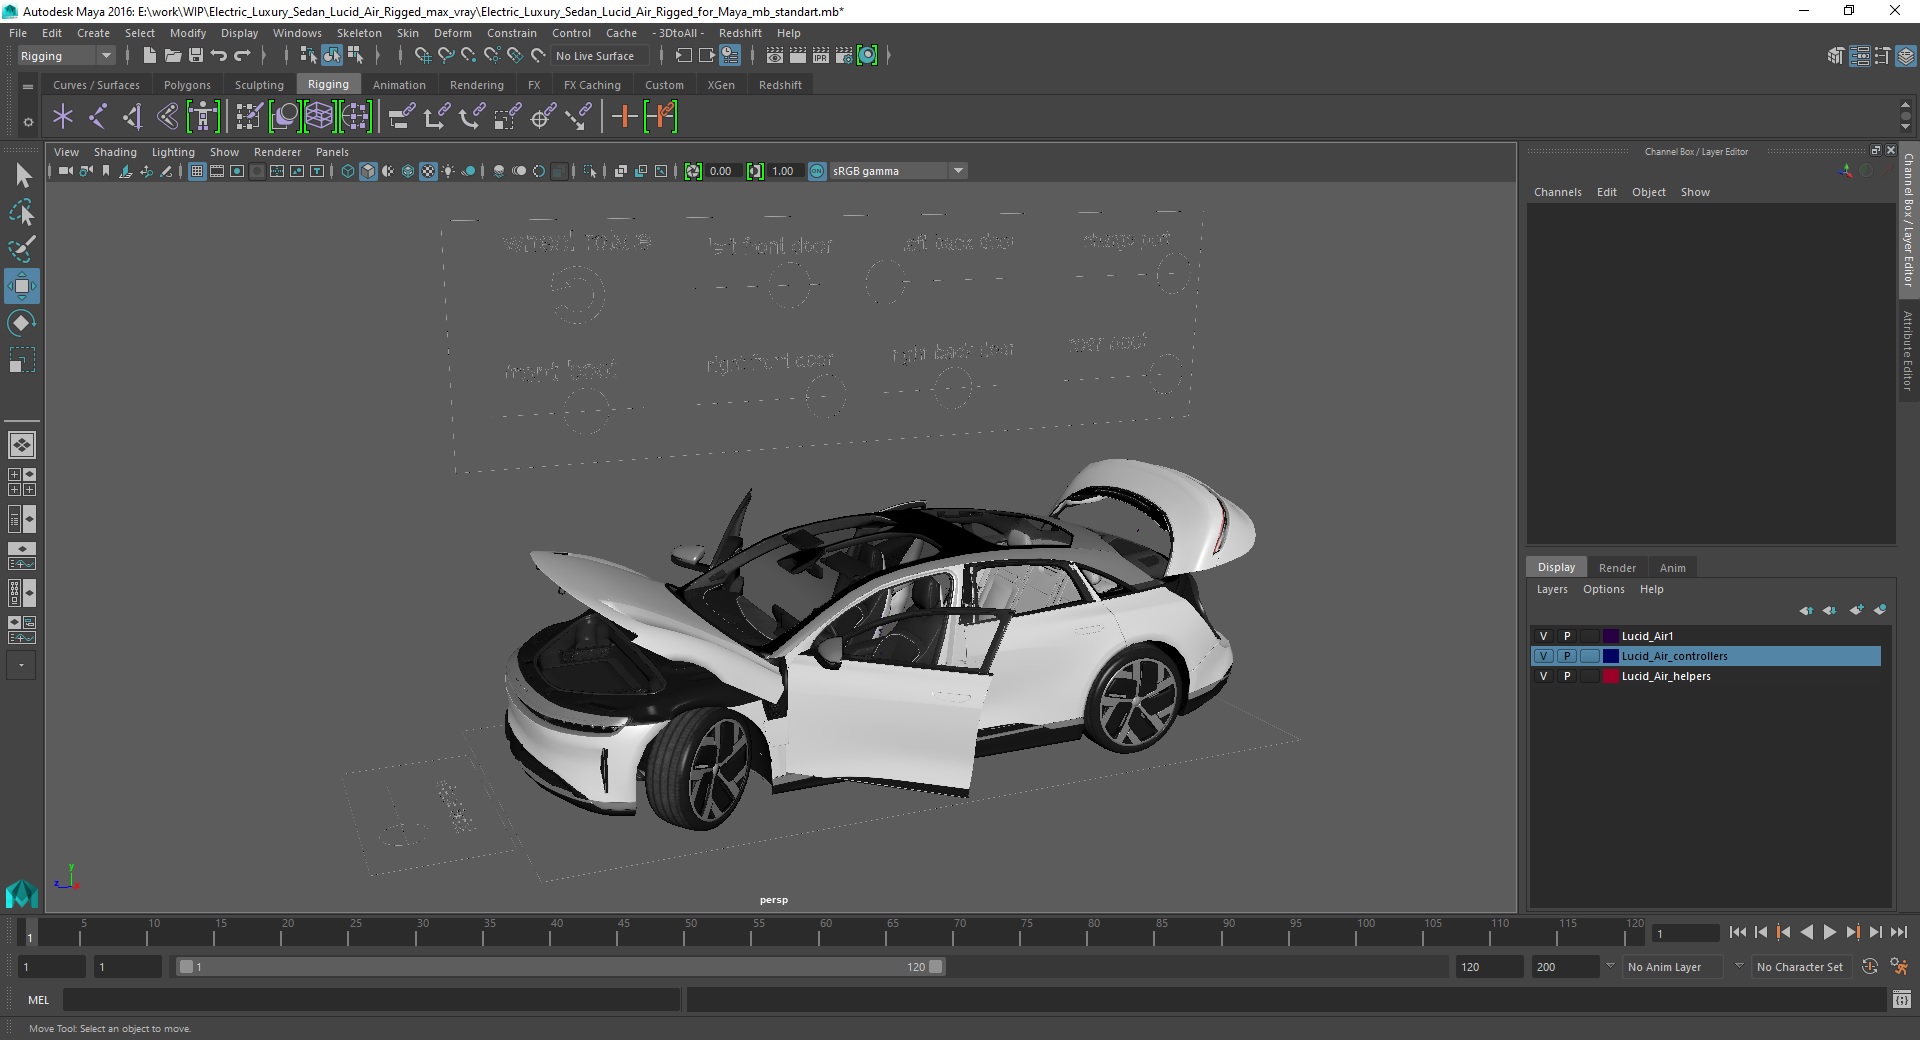Viewport: 1920px width, 1040px height.
Task: Open the Render View clapperboard icon
Action: 774,56
